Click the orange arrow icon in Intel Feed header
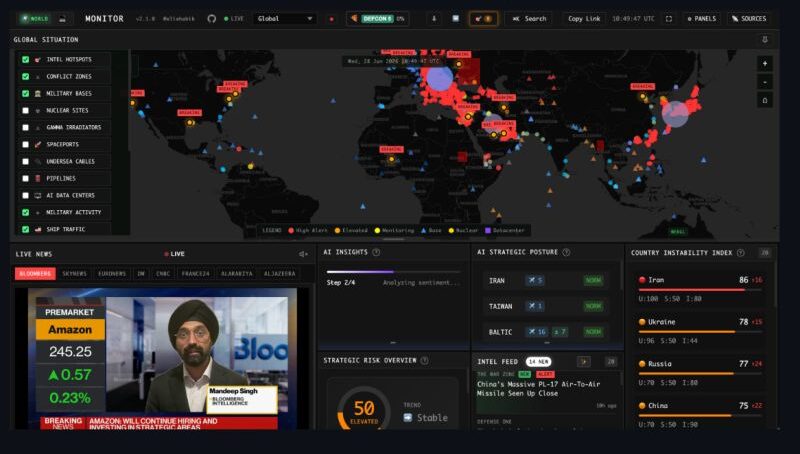800x454 pixels. coord(584,362)
